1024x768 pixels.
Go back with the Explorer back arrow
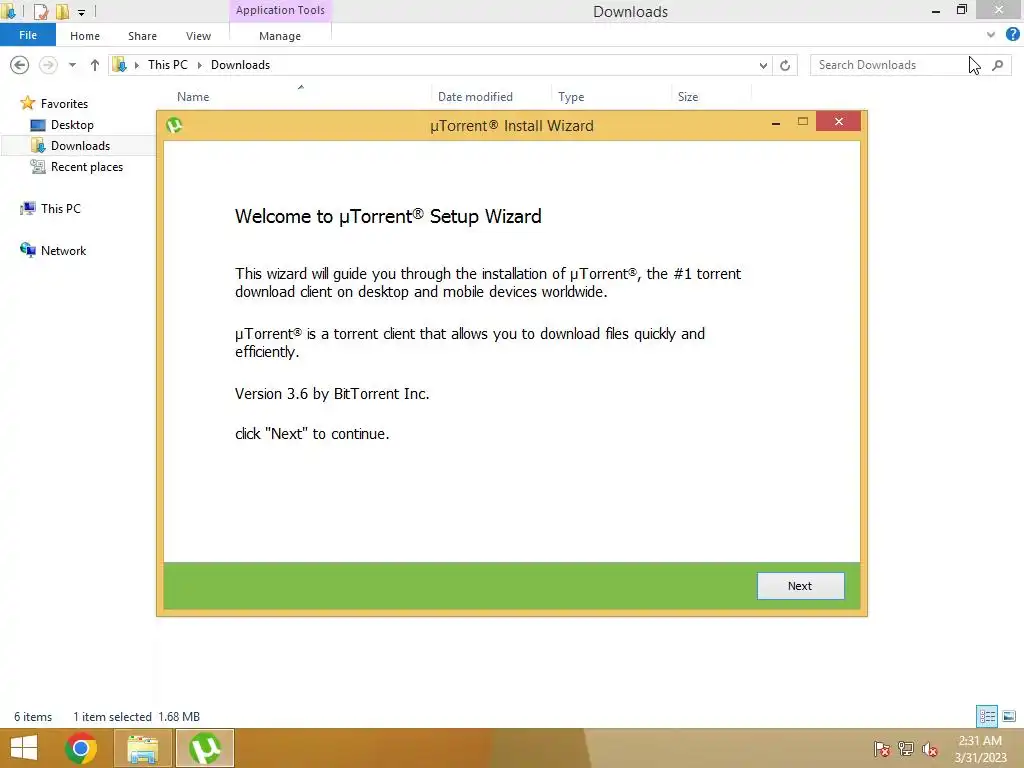[20, 65]
